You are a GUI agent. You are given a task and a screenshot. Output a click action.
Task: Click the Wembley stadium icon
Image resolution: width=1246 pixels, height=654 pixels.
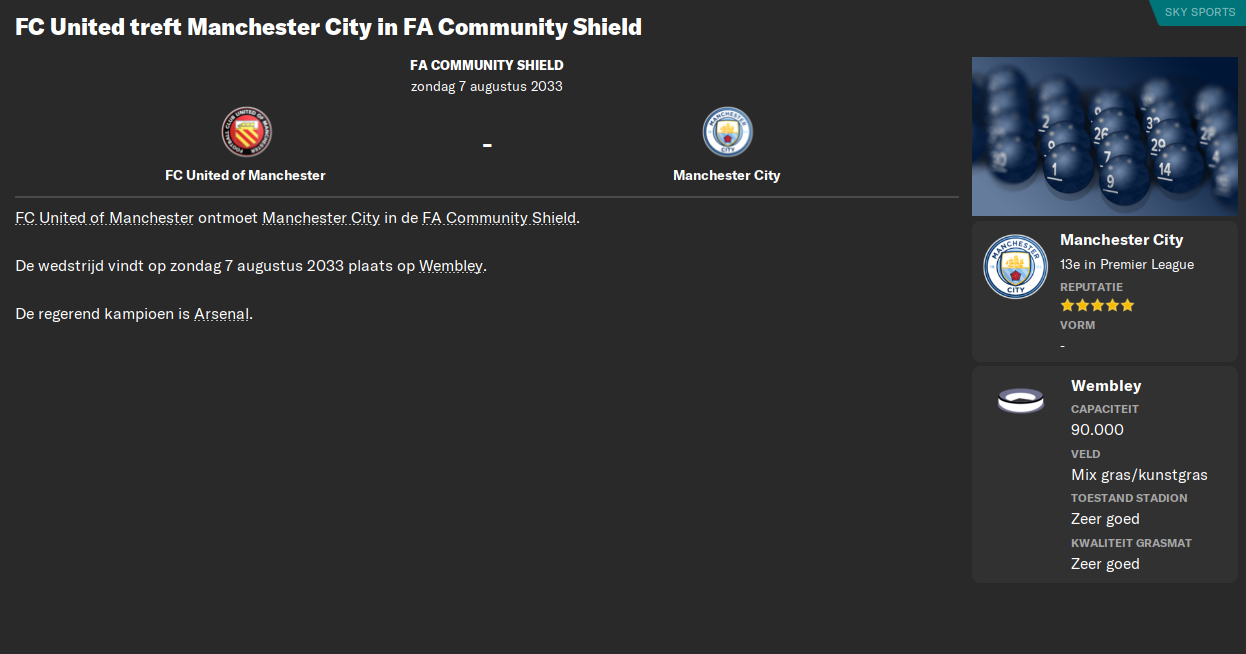point(1020,399)
